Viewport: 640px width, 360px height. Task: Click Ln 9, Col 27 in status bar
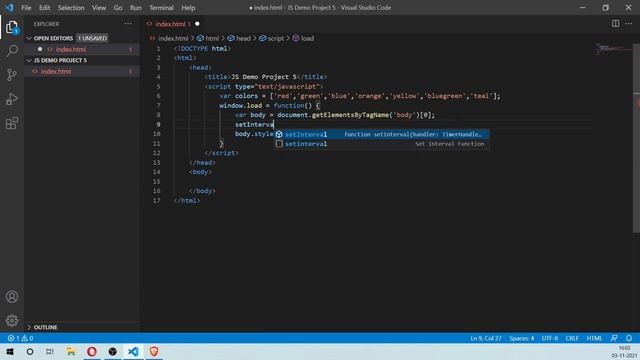tap(486, 338)
